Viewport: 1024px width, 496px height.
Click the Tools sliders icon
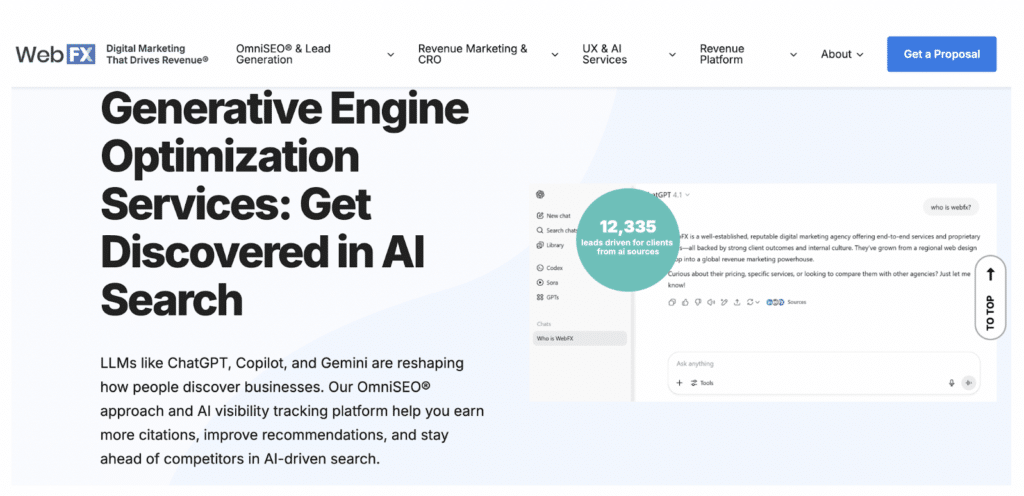[694, 383]
